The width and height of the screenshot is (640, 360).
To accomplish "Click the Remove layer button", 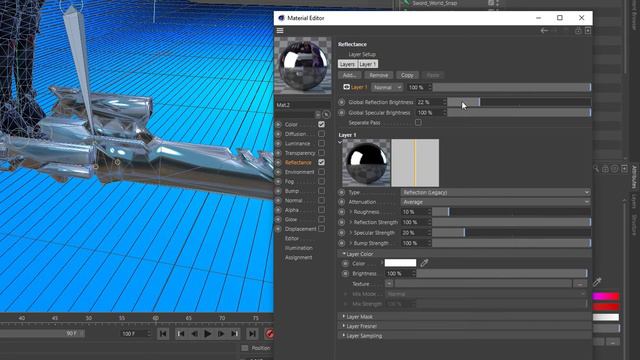I will coord(379,75).
